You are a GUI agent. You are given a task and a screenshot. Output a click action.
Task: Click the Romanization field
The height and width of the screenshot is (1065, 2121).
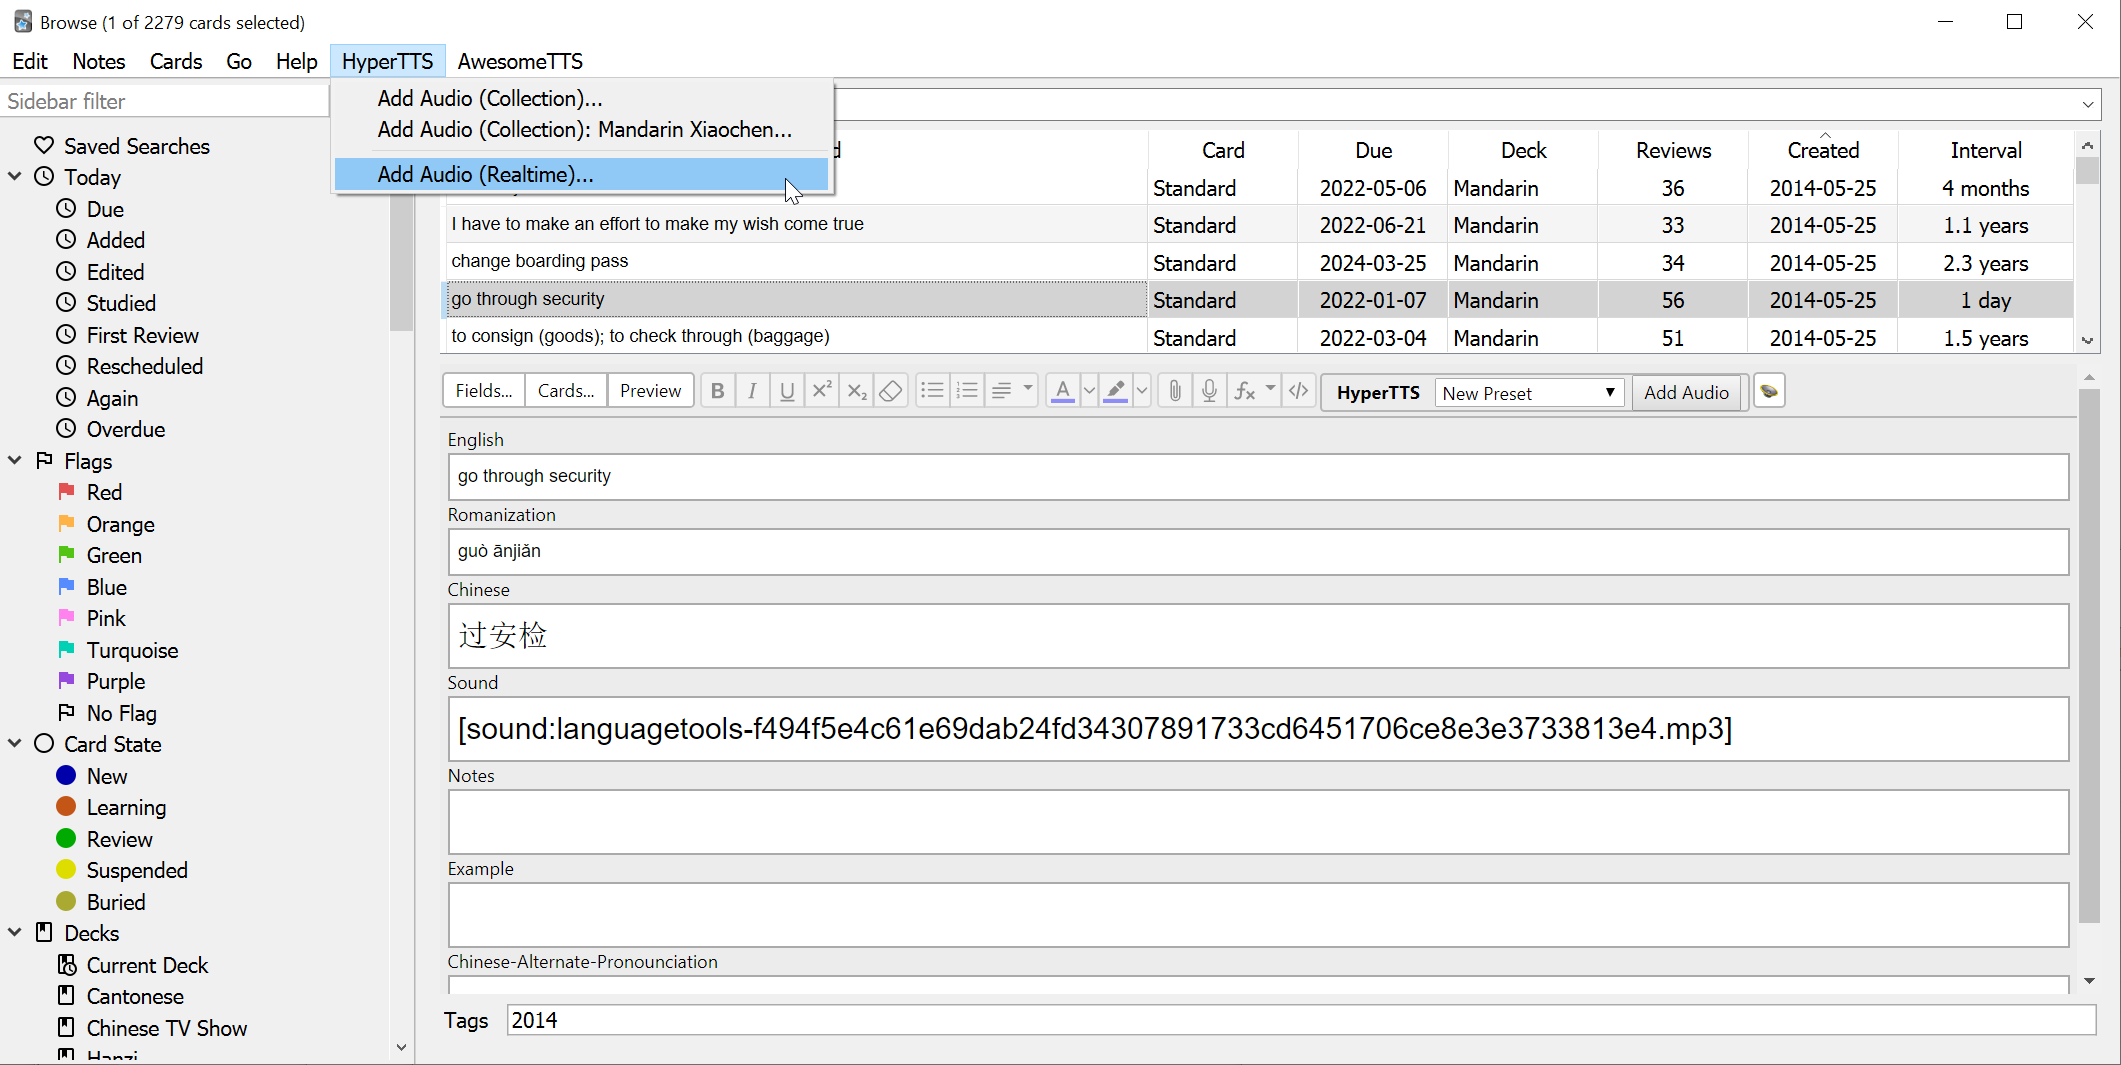[1258, 551]
